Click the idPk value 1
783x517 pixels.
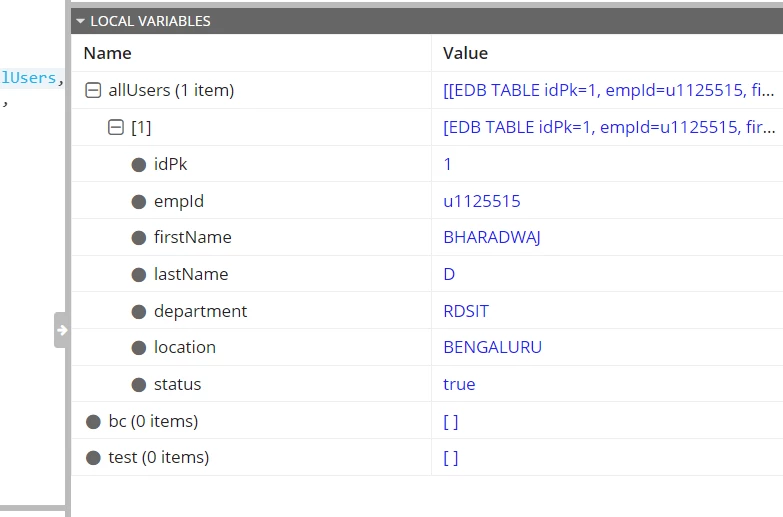(447, 164)
